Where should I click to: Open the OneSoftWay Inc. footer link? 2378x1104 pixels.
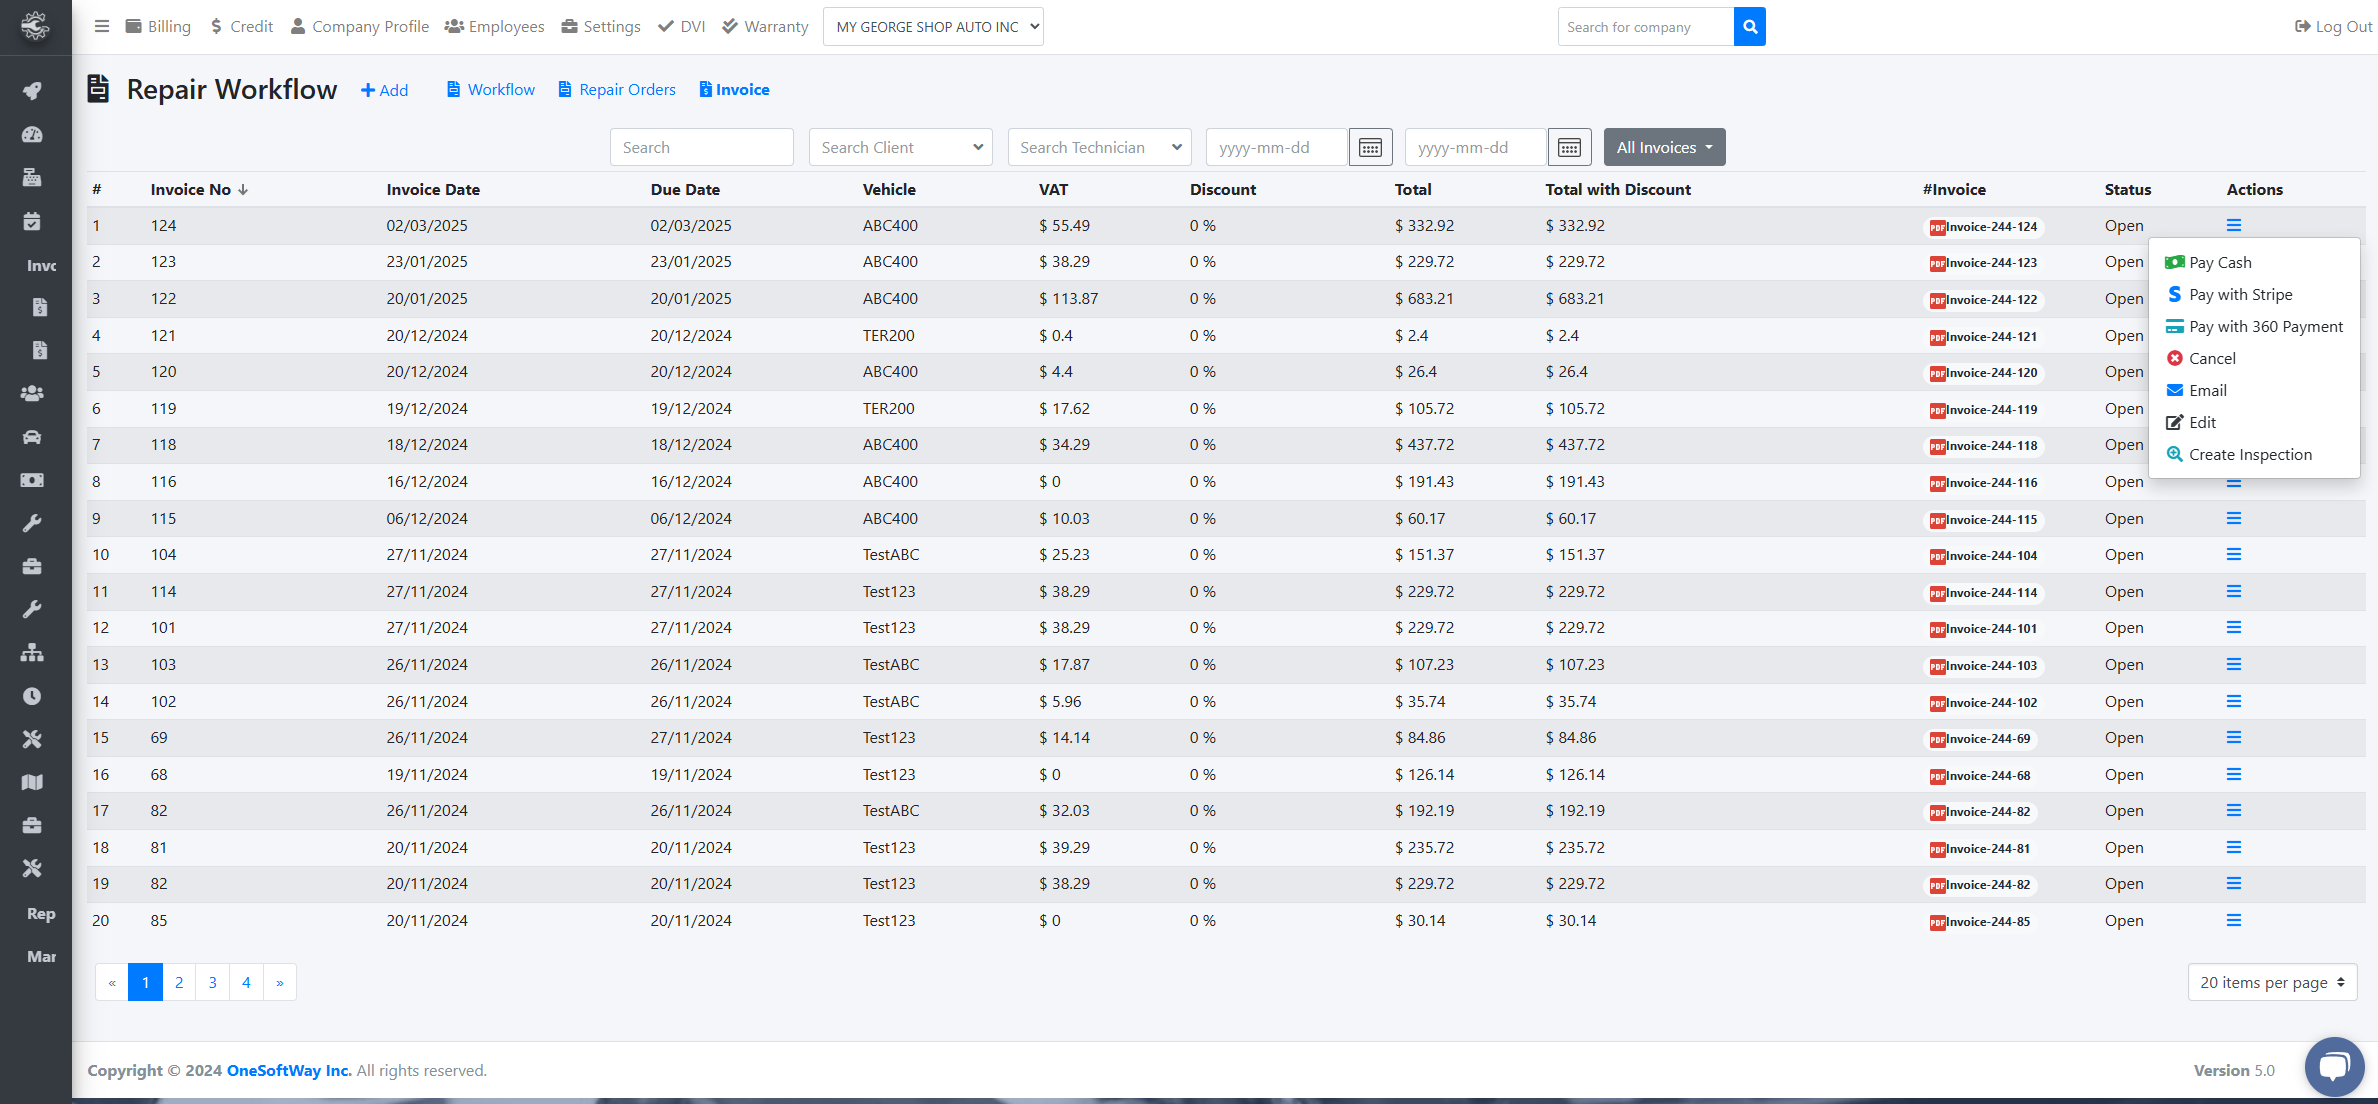(x=288, y=1070)
